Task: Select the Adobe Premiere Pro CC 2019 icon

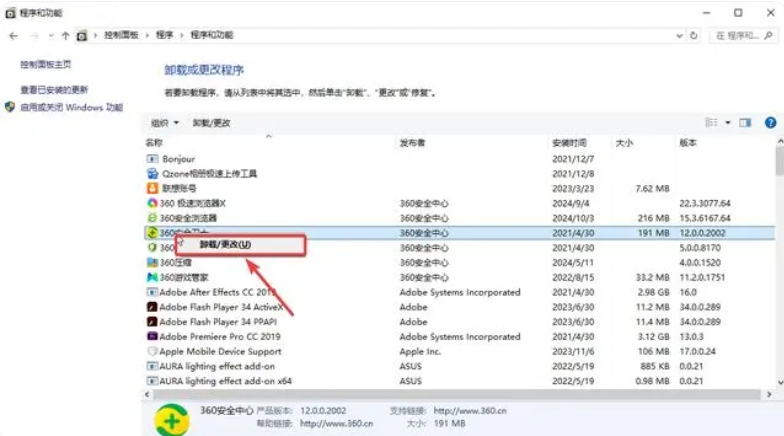Action: pyautogui.click(x=152, y=337)
